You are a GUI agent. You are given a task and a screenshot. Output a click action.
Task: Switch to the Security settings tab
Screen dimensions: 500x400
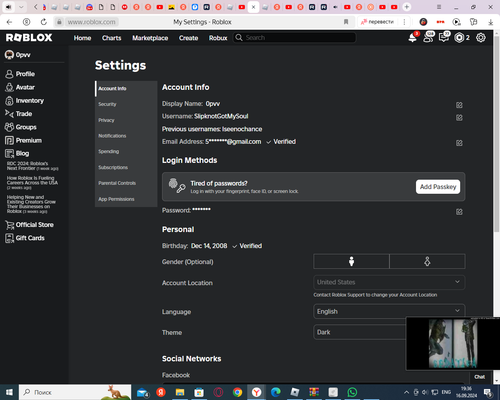click(x=126, y=104)
